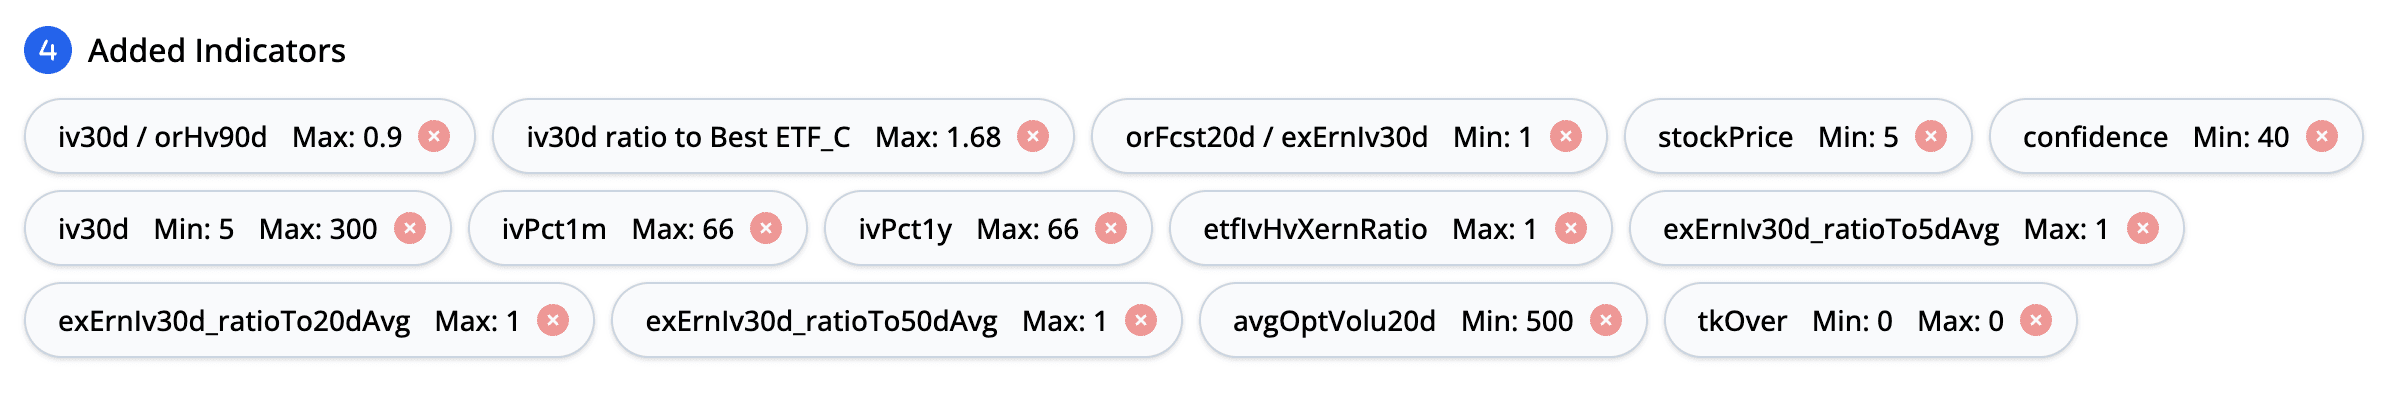Remove the exErnIv30d_ratioTo50dAvg filter

pos(1141,320)
